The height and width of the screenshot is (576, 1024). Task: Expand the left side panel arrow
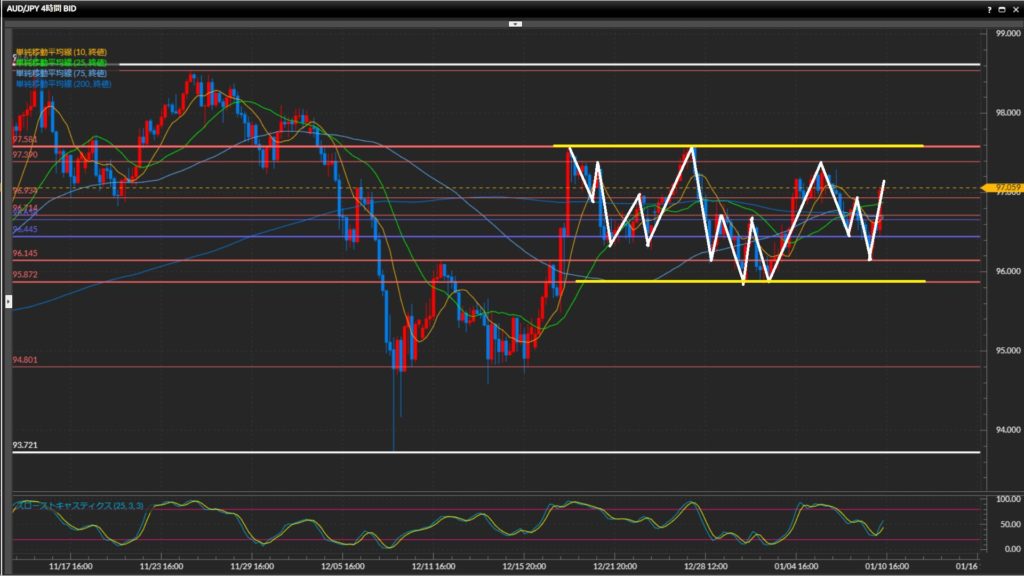tap(8, 299)
